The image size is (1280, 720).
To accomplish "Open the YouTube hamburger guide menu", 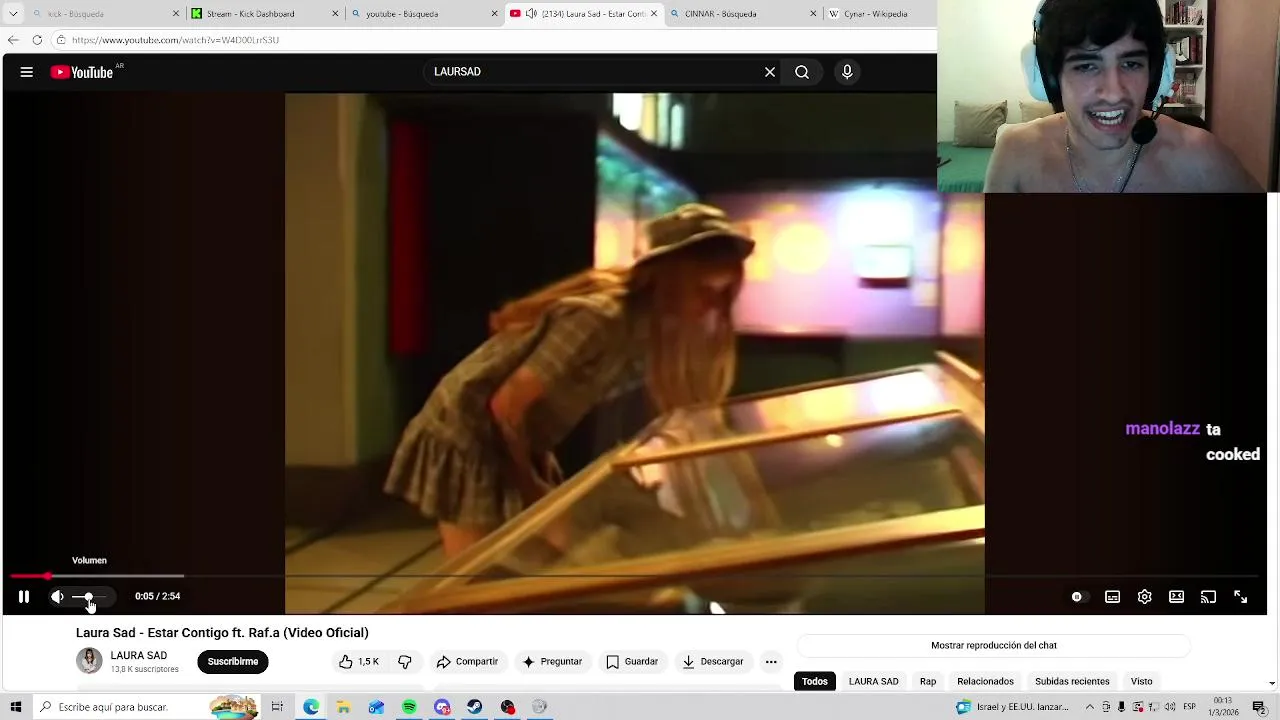I will 27,72.
